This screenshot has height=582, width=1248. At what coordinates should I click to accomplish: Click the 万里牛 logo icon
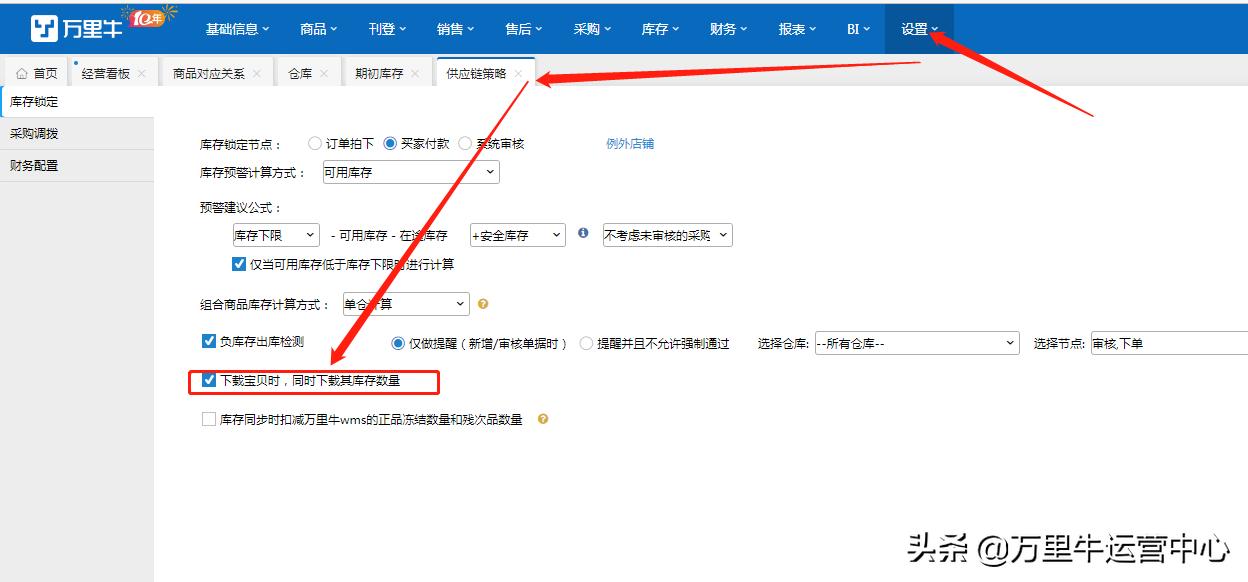click(x=47, y=27)
